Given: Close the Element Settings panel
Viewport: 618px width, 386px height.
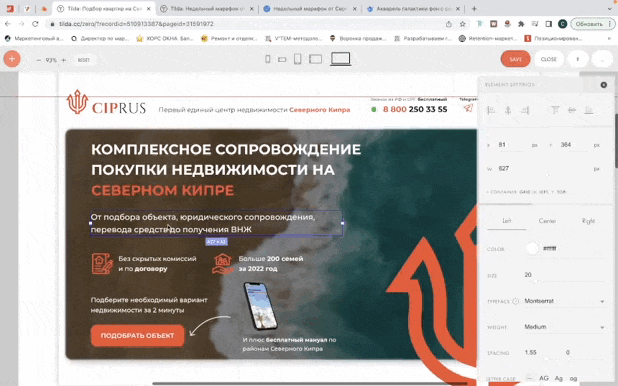Looking at the screenshot, I should click(603, 85).
